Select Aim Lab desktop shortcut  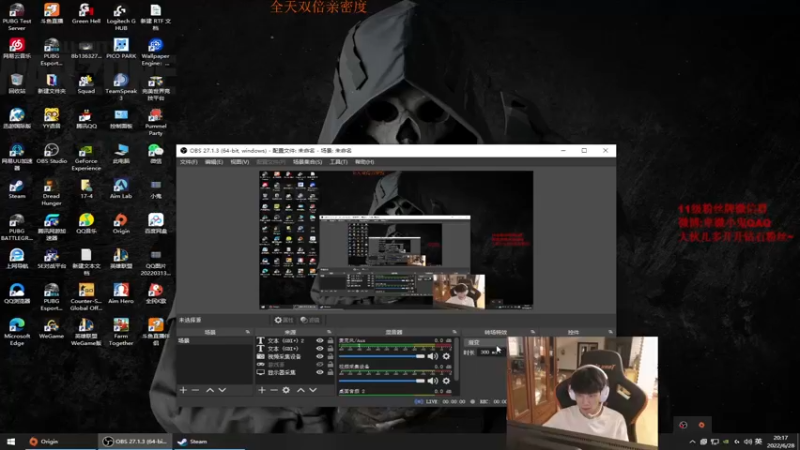point(121,189)
